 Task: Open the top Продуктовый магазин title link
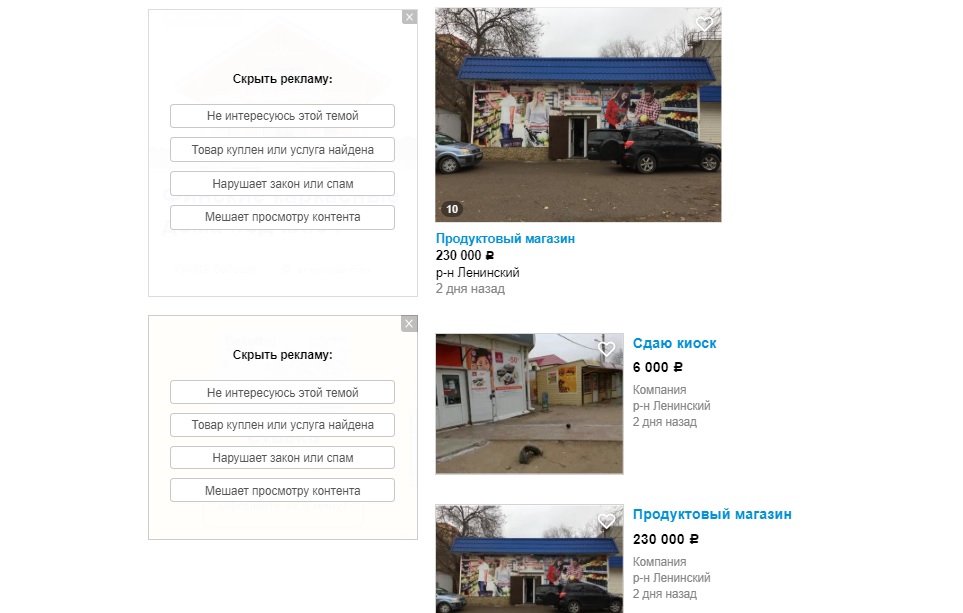(x=505, y=238)
